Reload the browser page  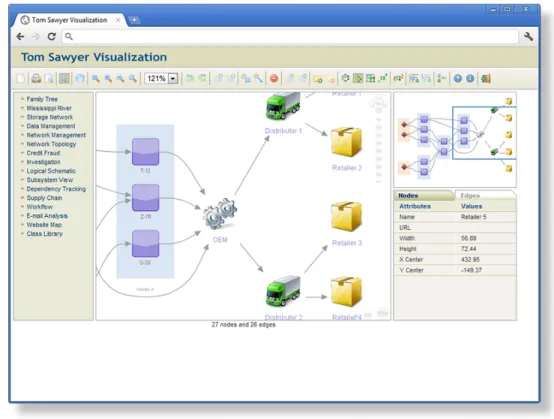click(52, 36)
